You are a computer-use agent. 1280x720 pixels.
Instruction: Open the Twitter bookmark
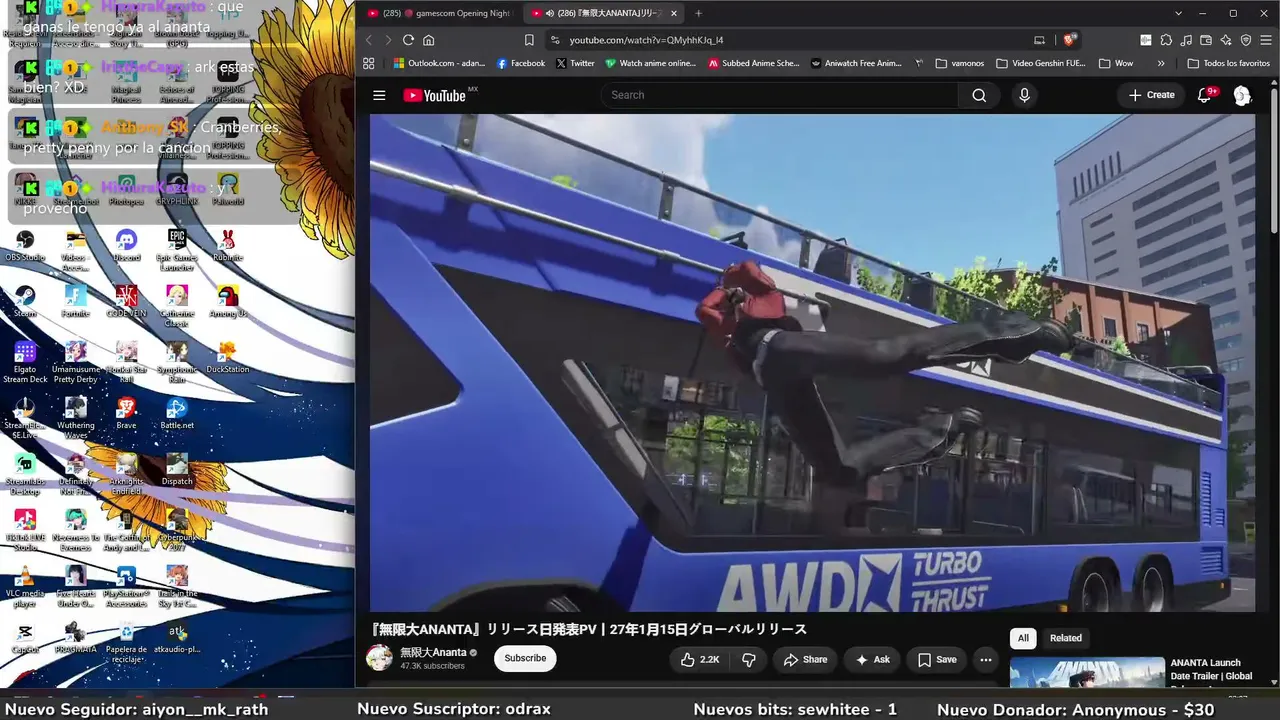coord(575,63)
